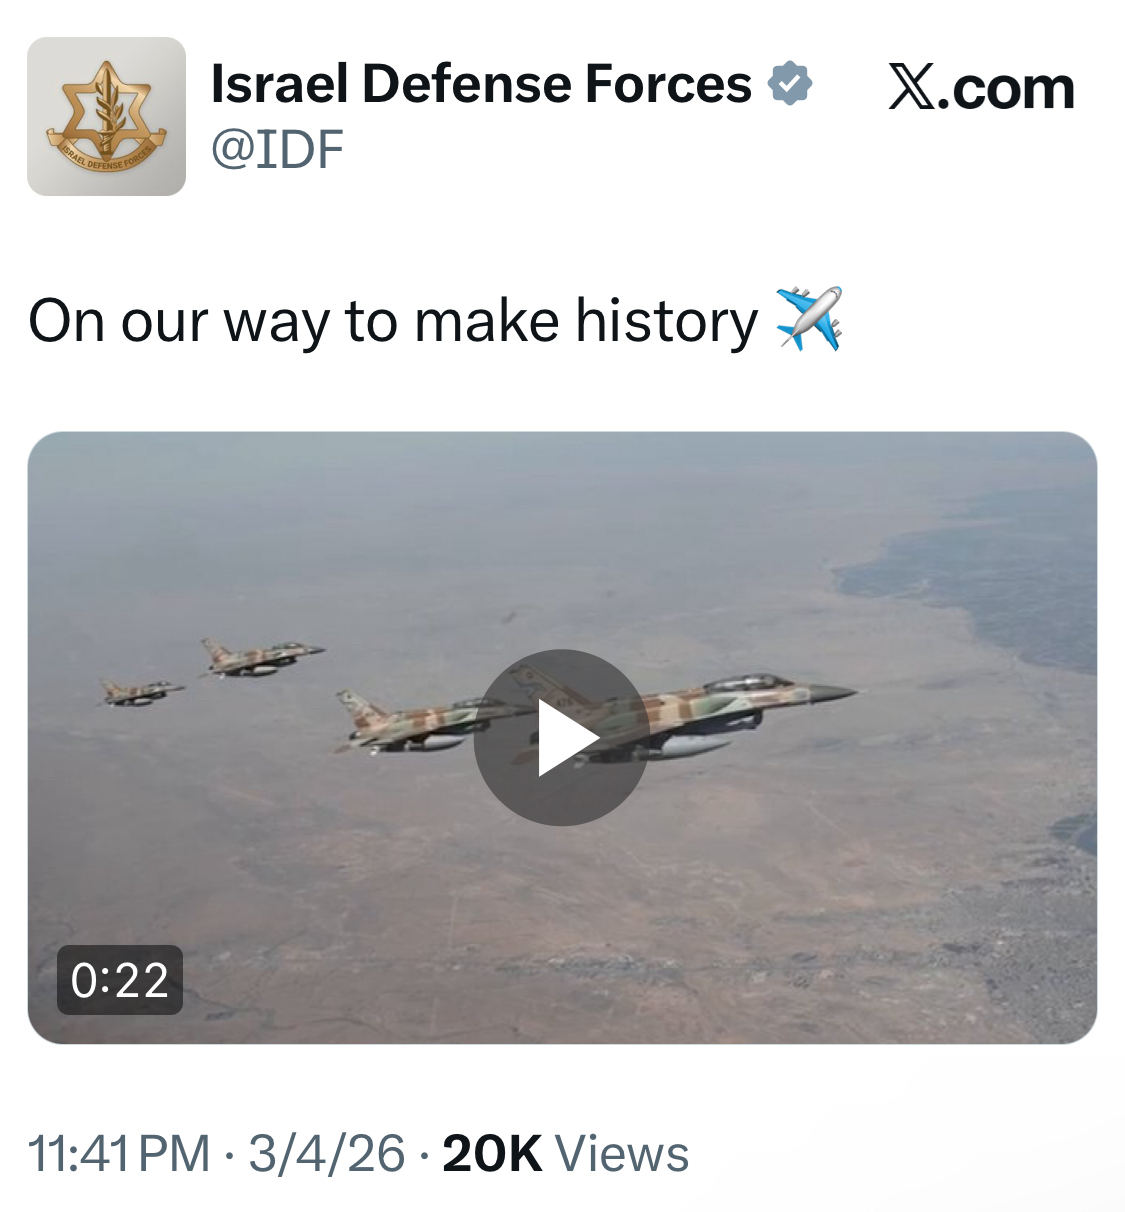Open the @IDF handle link
This screenshot has height=1212, width=1125.
(x=277, y=150)
